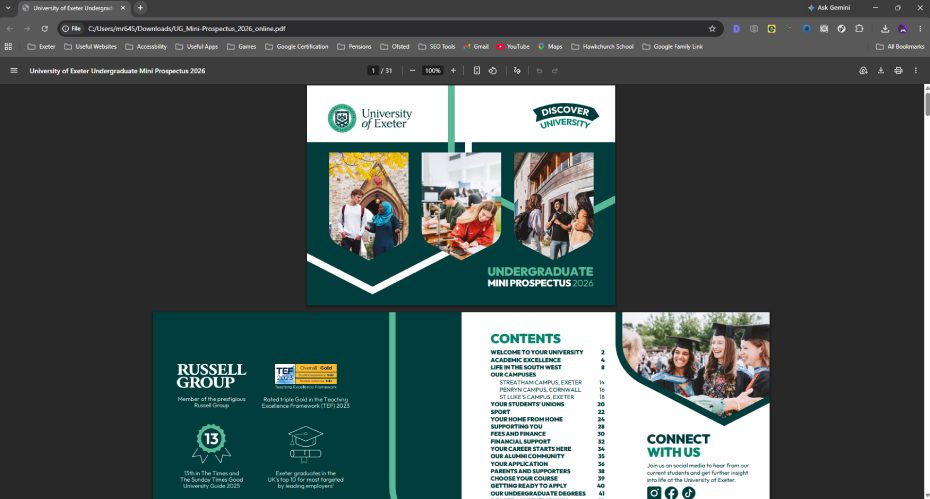Click 'GETTING READY TO APPLY' contents entry

pos(528,486)
